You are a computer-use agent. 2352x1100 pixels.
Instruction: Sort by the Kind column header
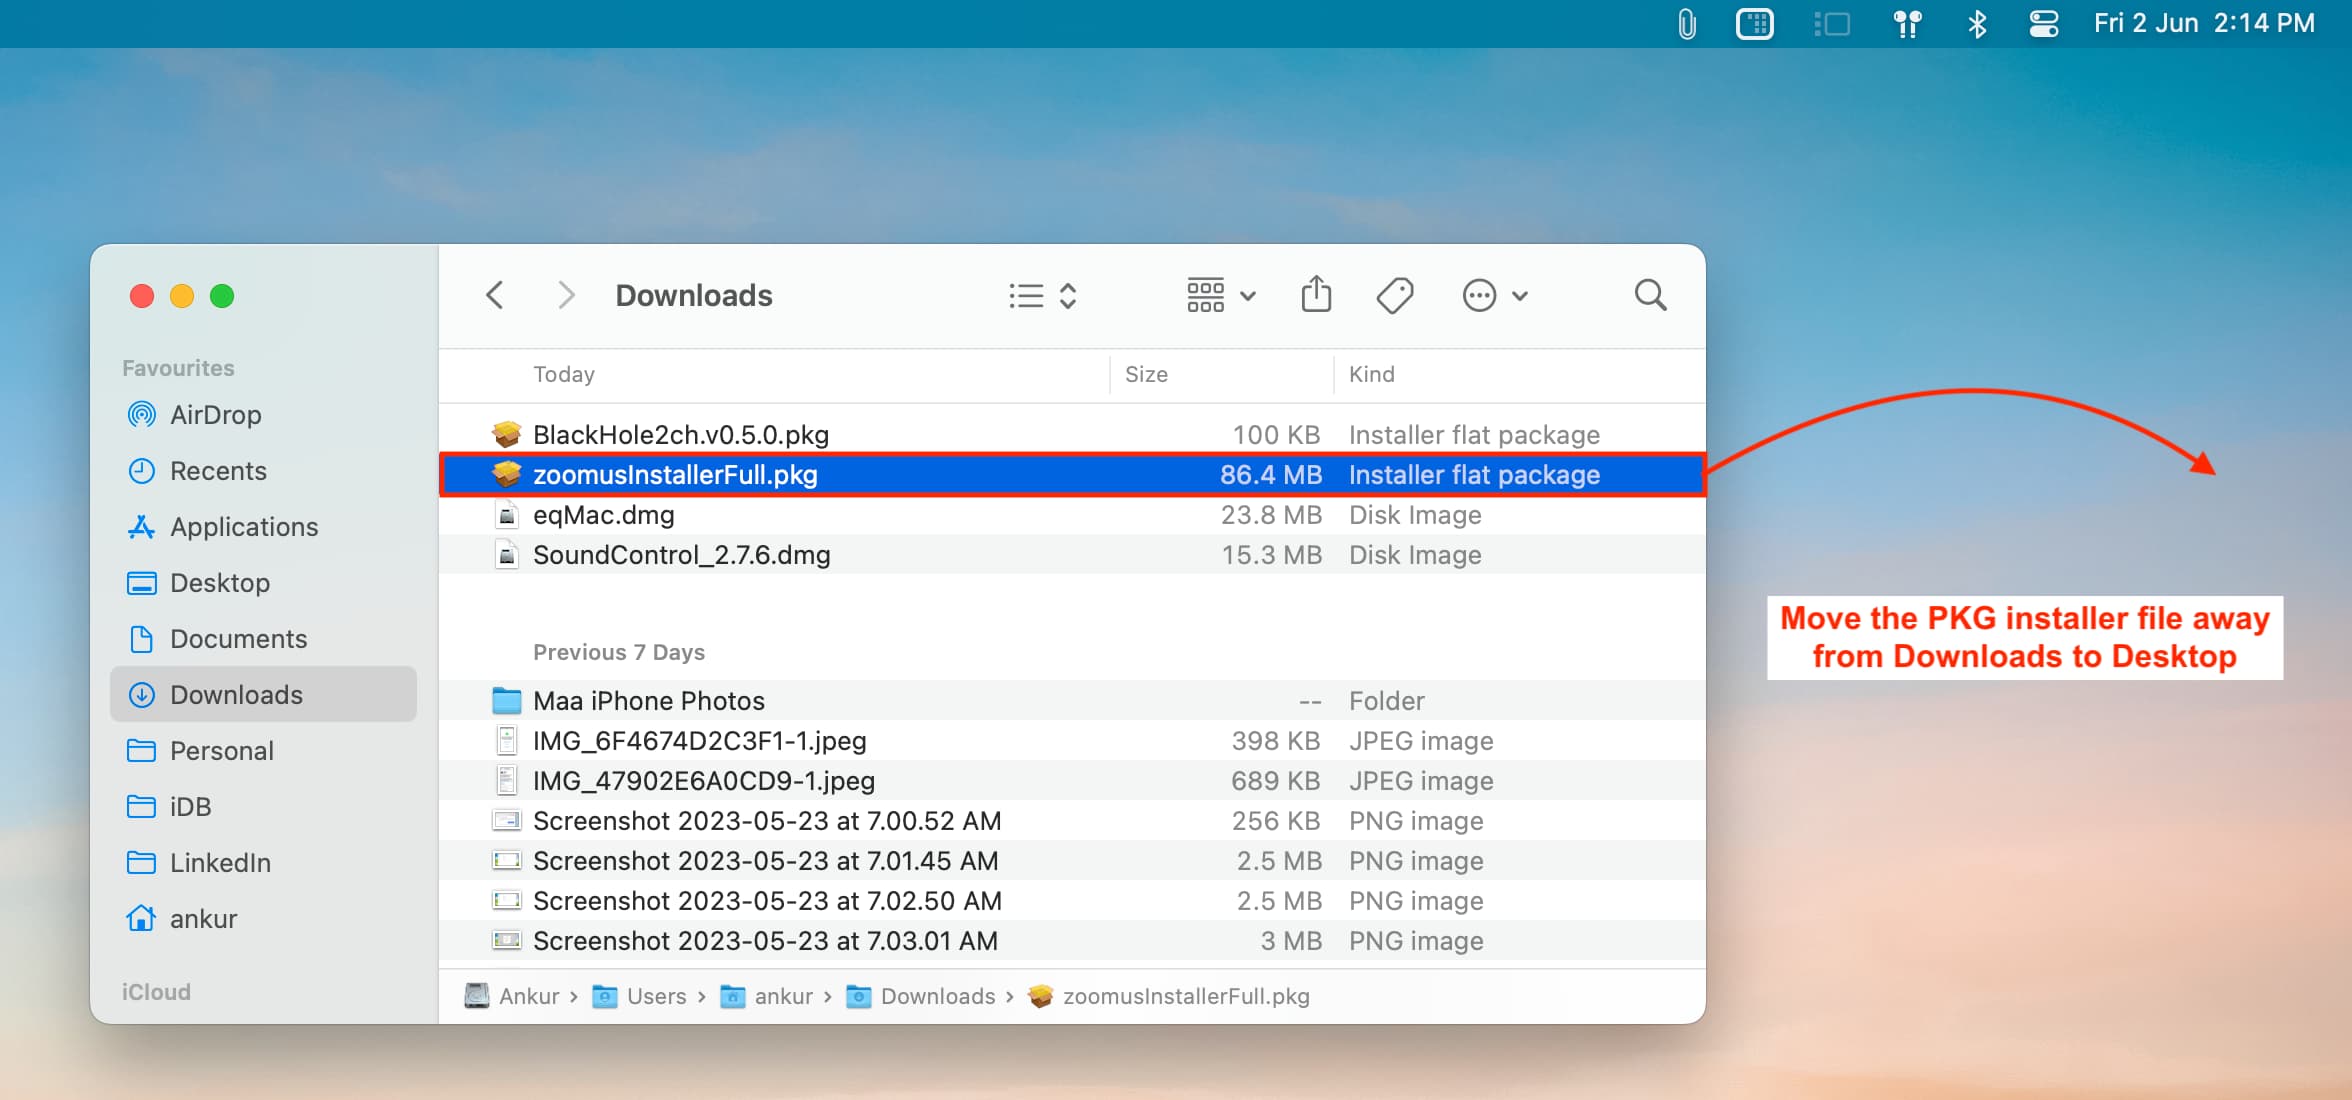click(x=1372, y=374)
